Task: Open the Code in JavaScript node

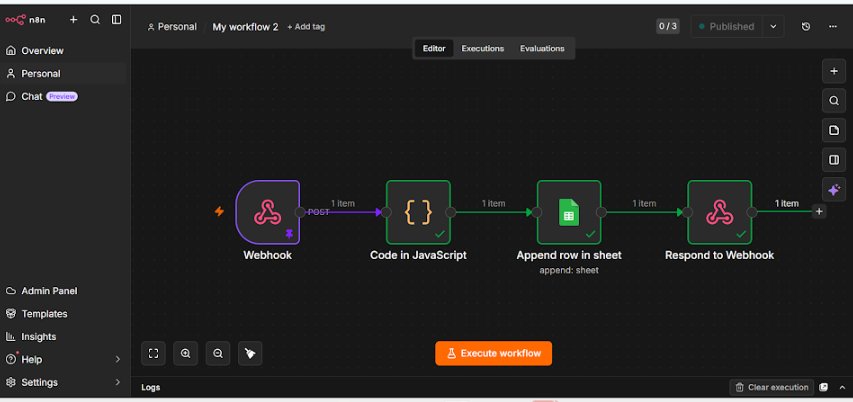Action: (x=418, y=212)
